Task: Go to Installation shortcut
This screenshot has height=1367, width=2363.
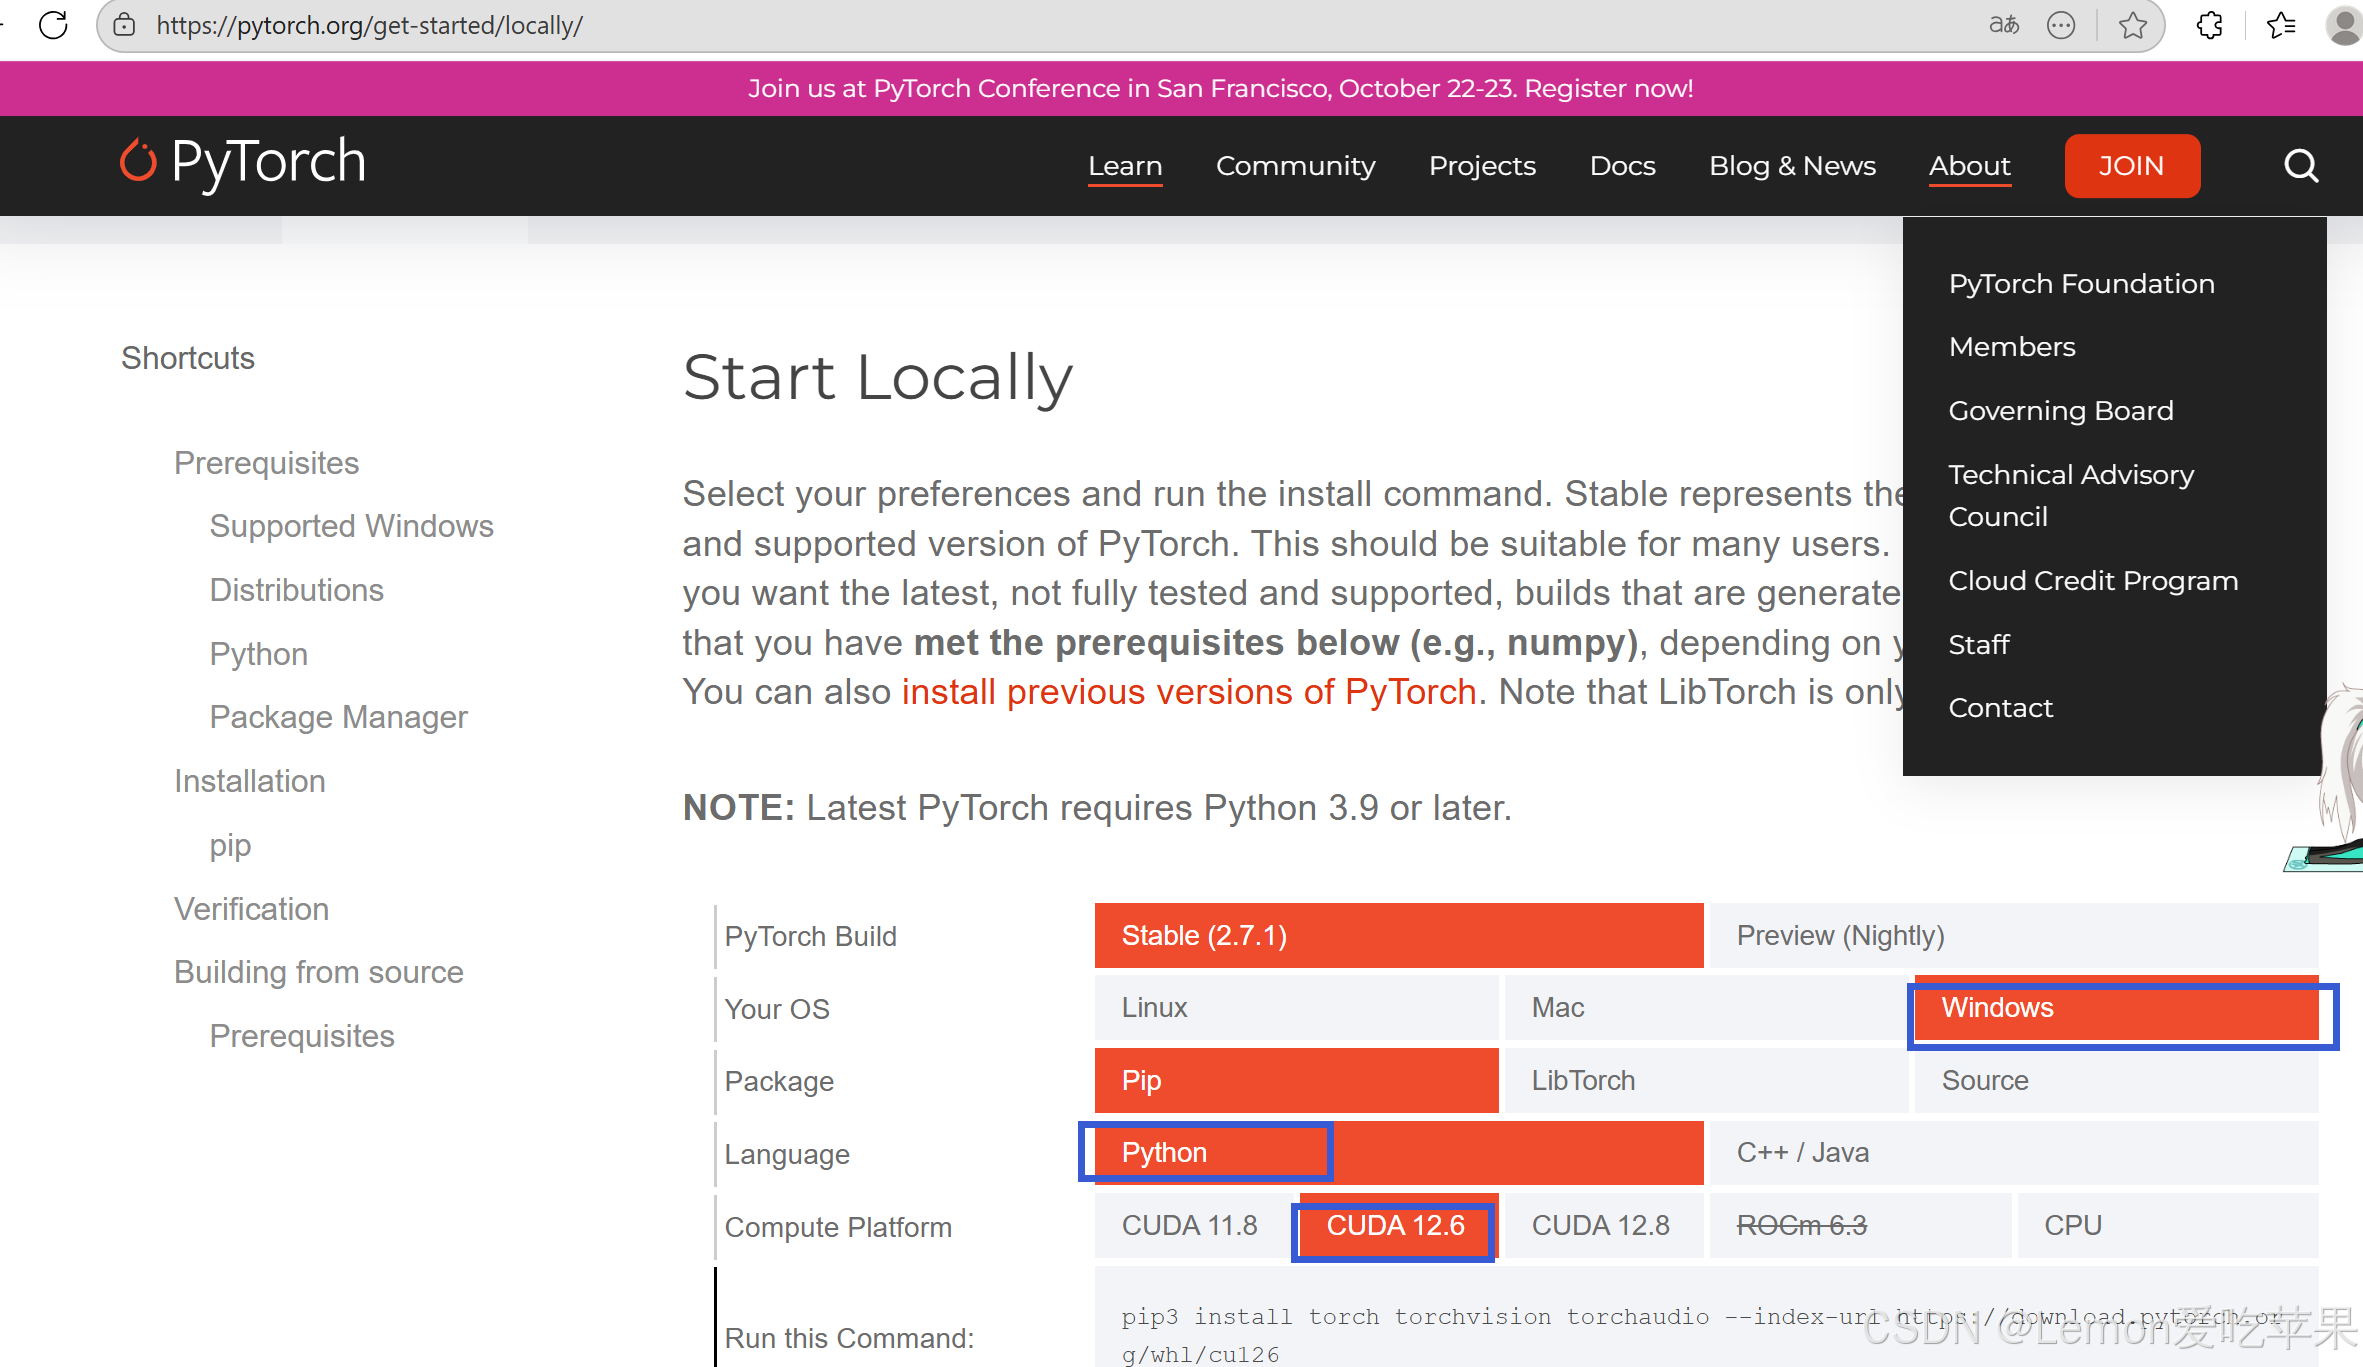Action: point(250,781)
